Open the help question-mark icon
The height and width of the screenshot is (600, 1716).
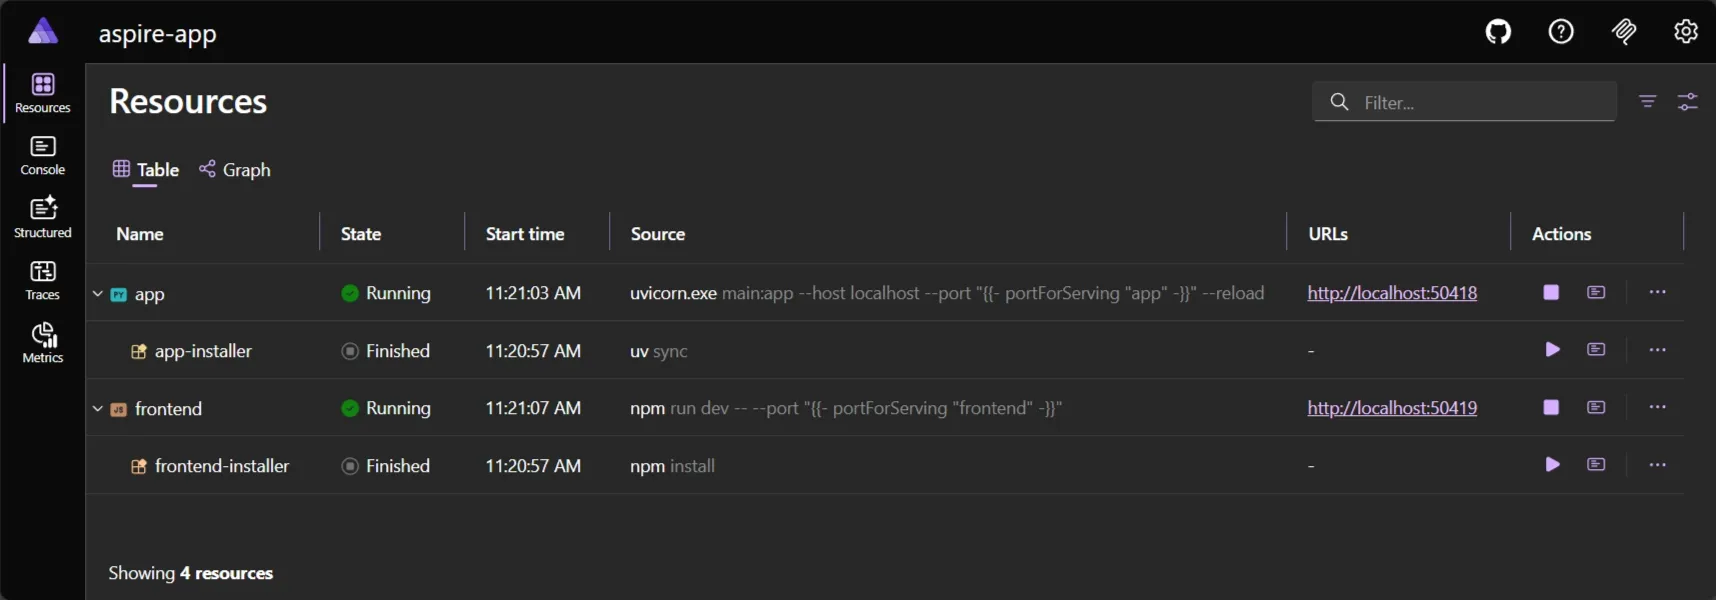(1561, 32)
